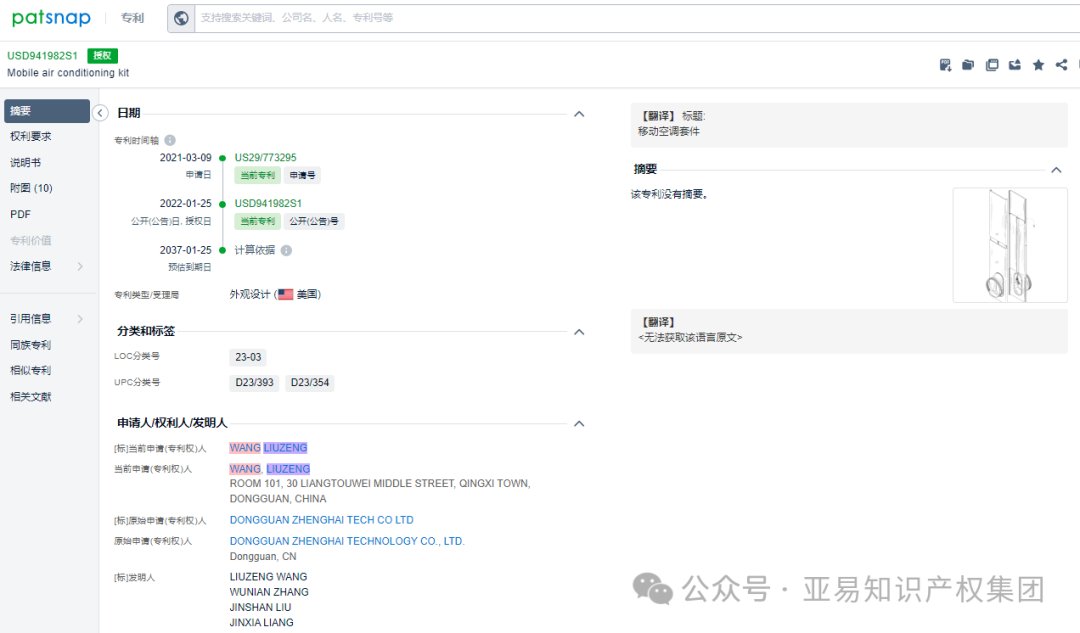Click the 申请号 tag
Screen dimensions: 1080x633
click(x=302, y=176)
